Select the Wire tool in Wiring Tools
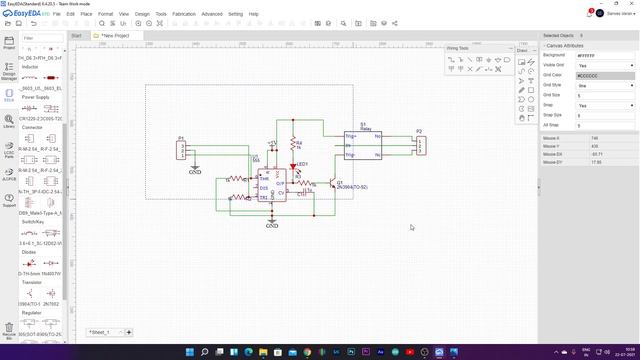 [451, 60]
